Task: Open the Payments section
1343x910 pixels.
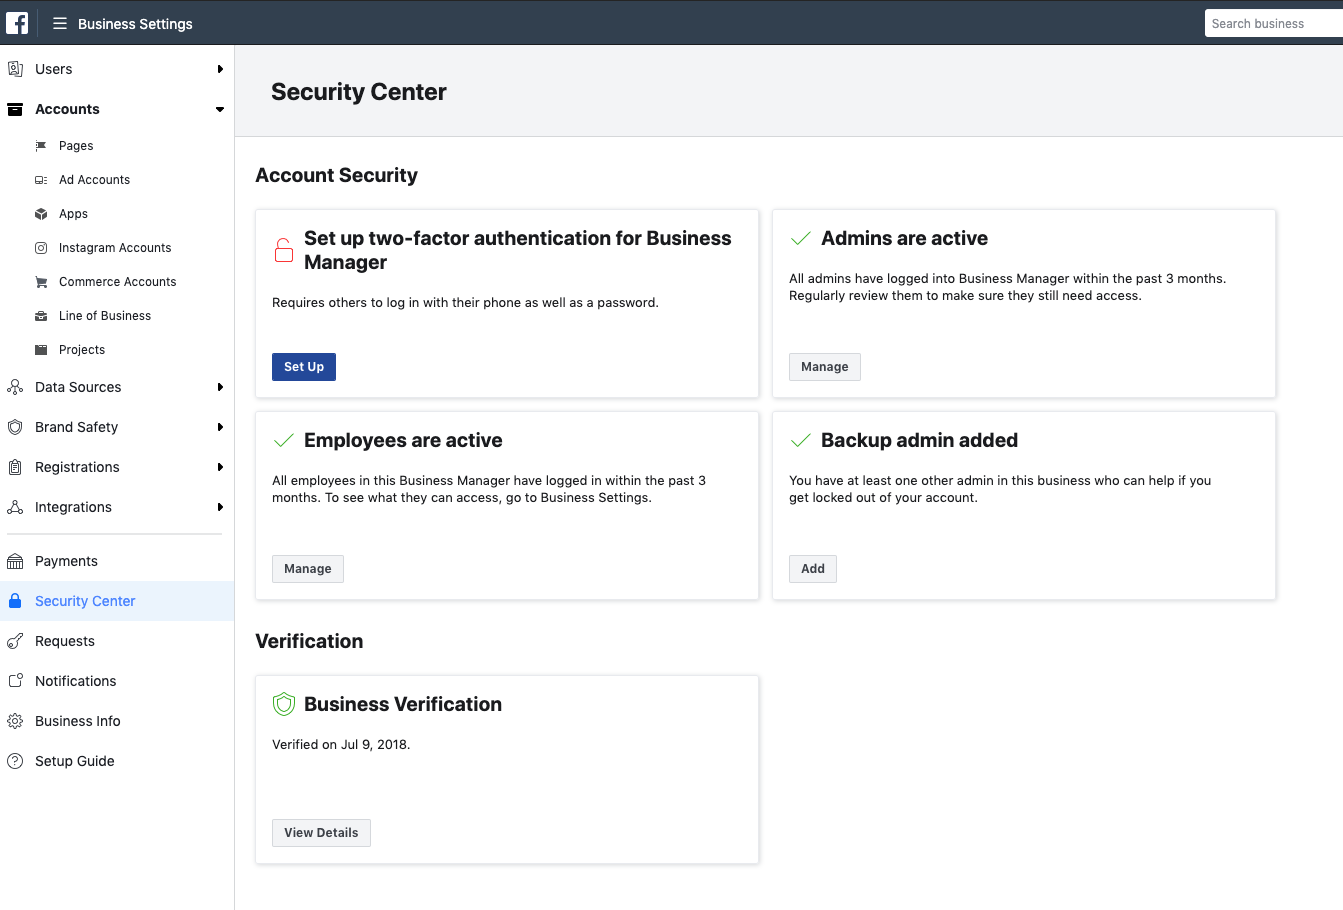Action: [66, 561]
